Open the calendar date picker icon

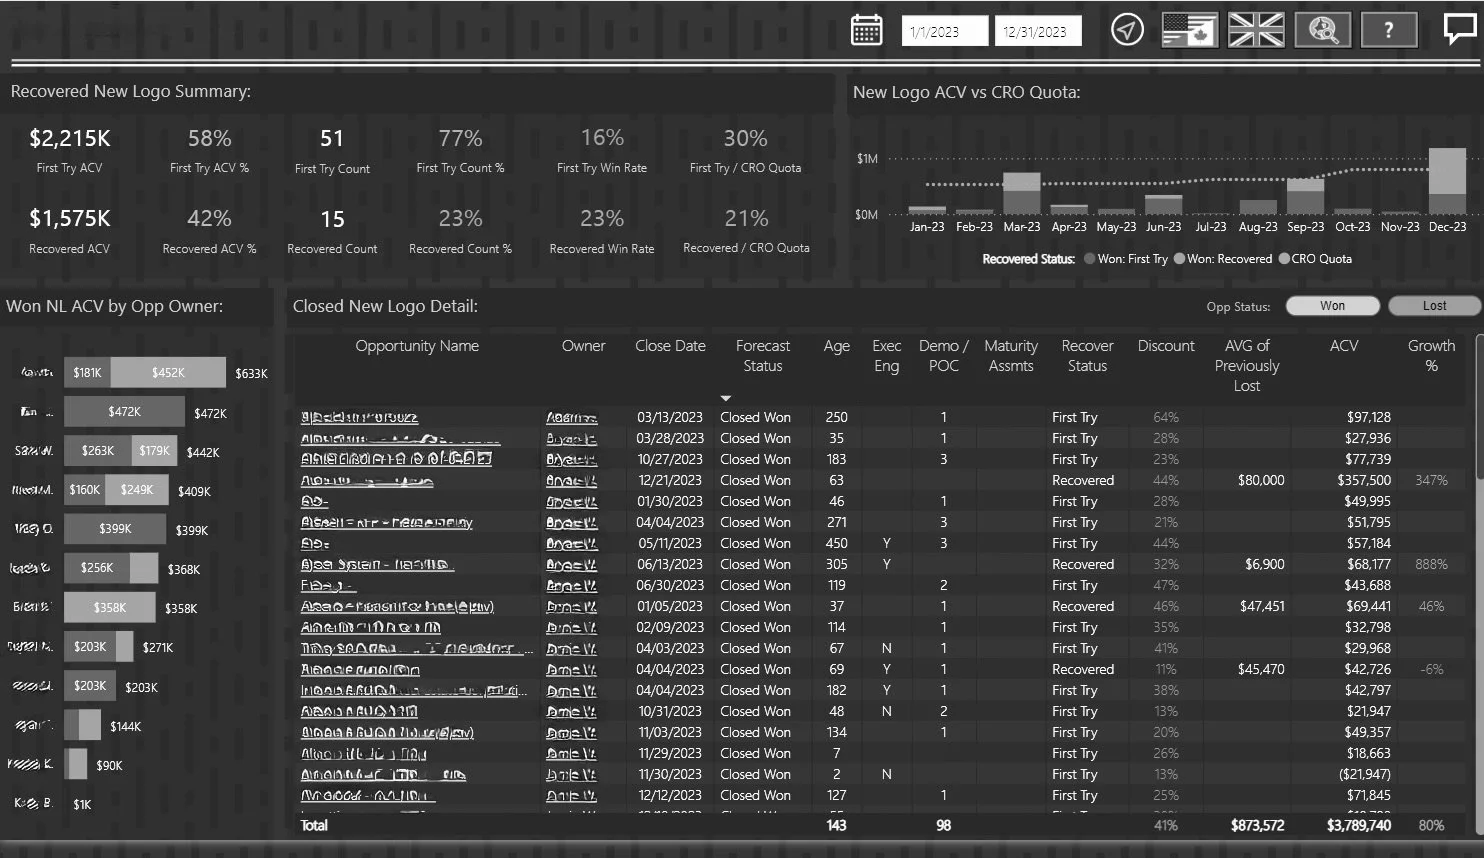[866, 30]
